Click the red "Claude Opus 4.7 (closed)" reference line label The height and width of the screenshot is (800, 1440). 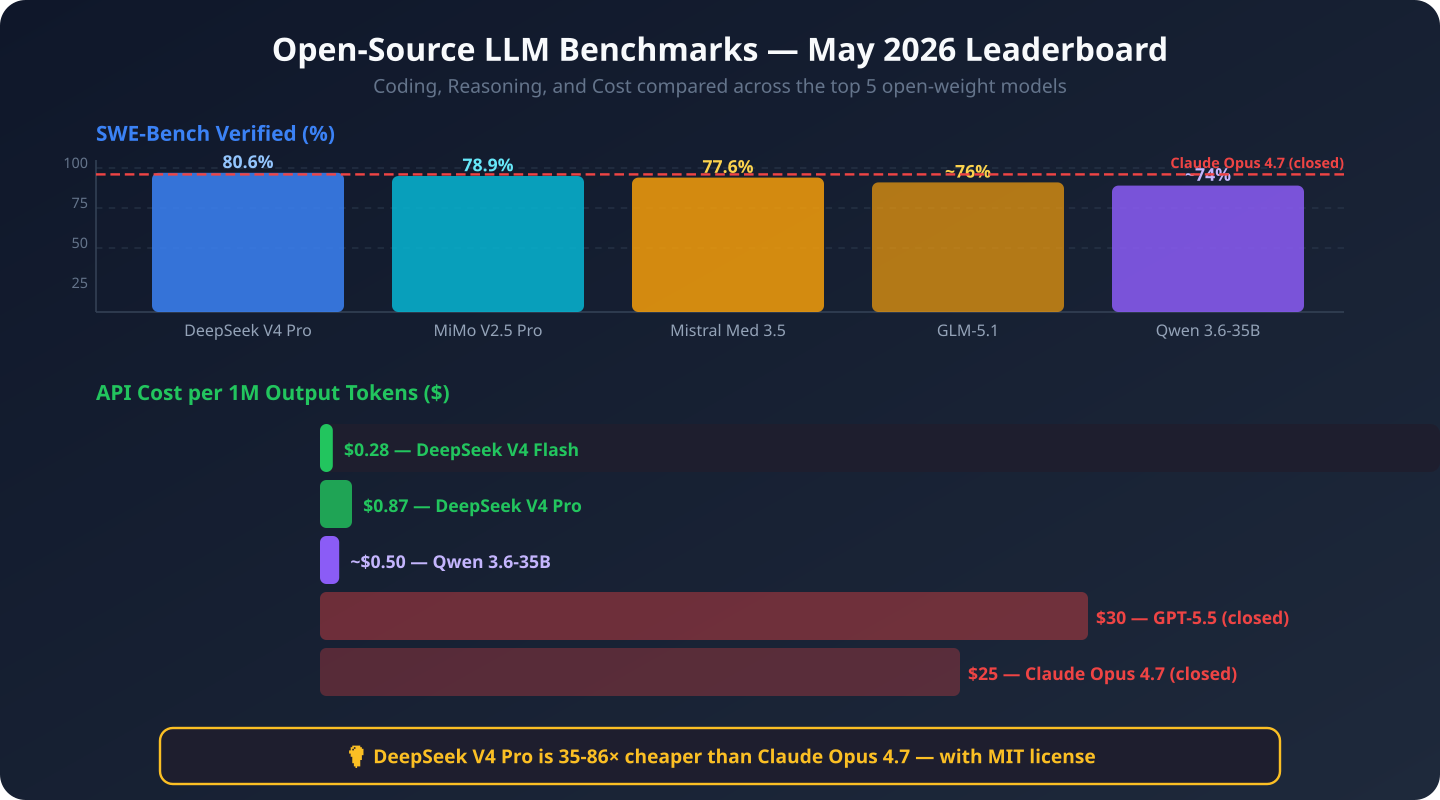1257,163
